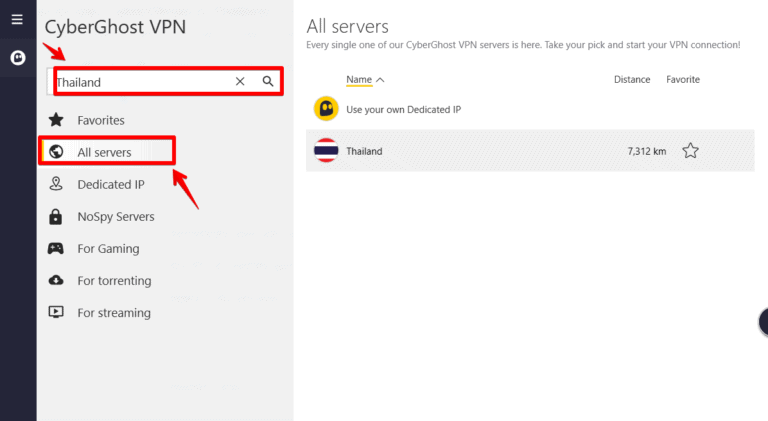Click the Favorite column header

point(683,80)
